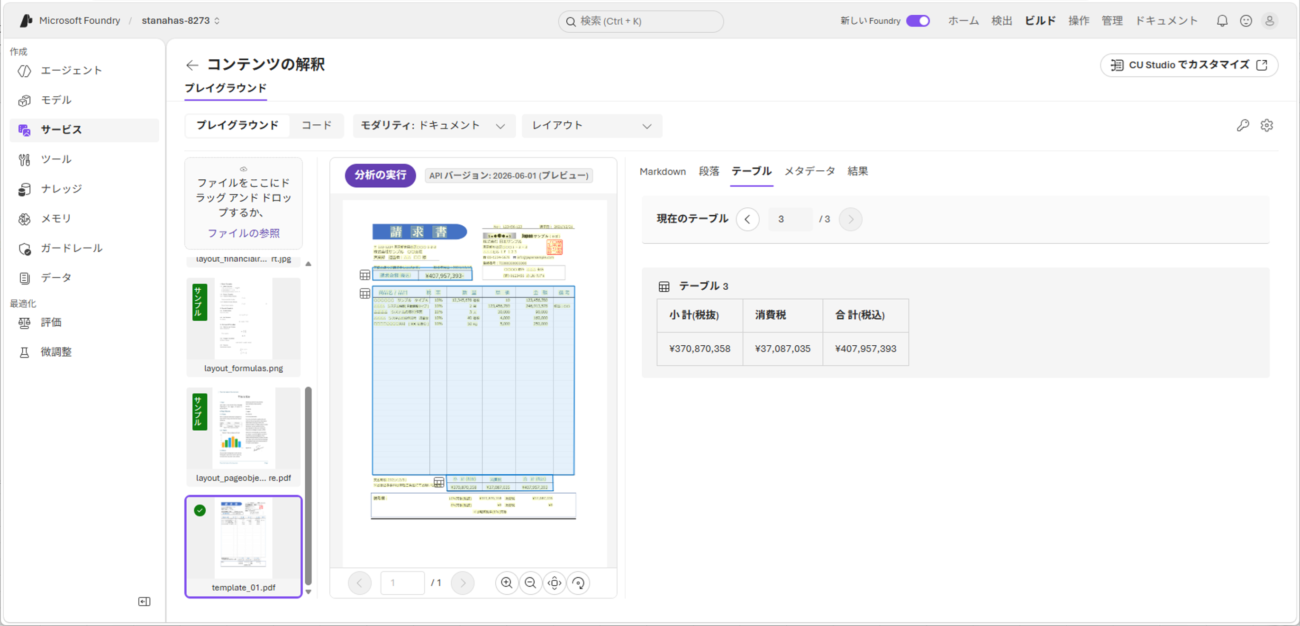
Task: Go back with the arrow beside コンテンツの解釈
Action: [192, 65]
